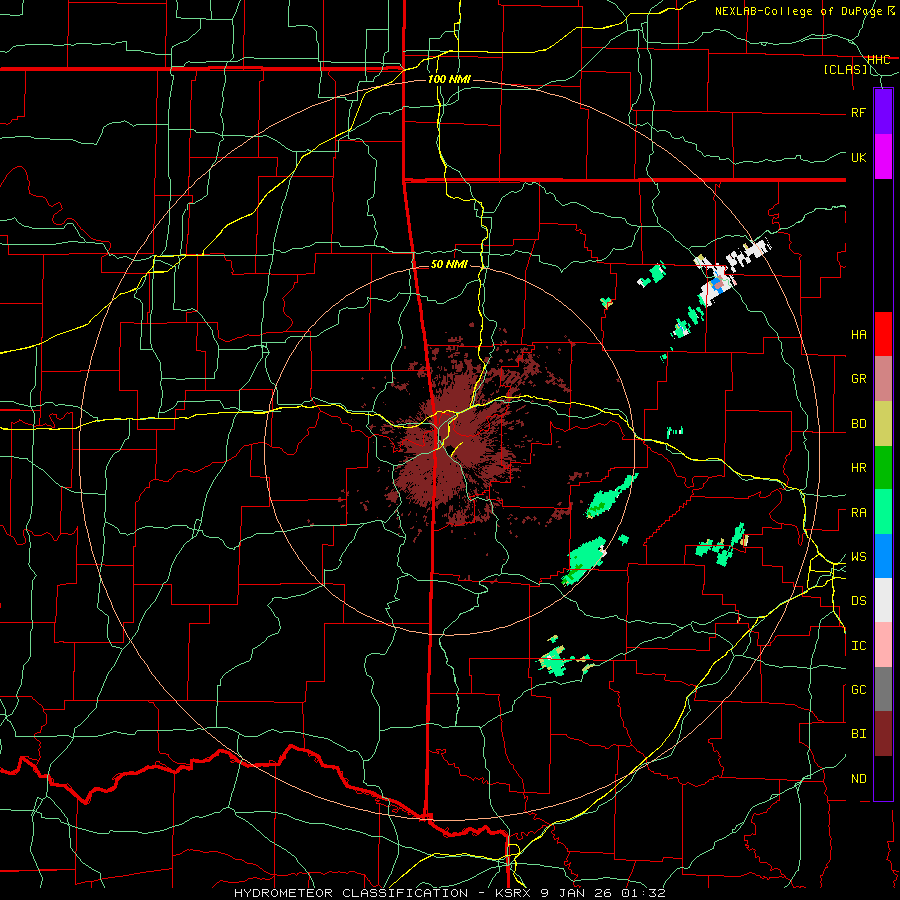Click the UK magenta legend swatch
900x900 pixels.
pyautogui.click(x=883, y=157)
